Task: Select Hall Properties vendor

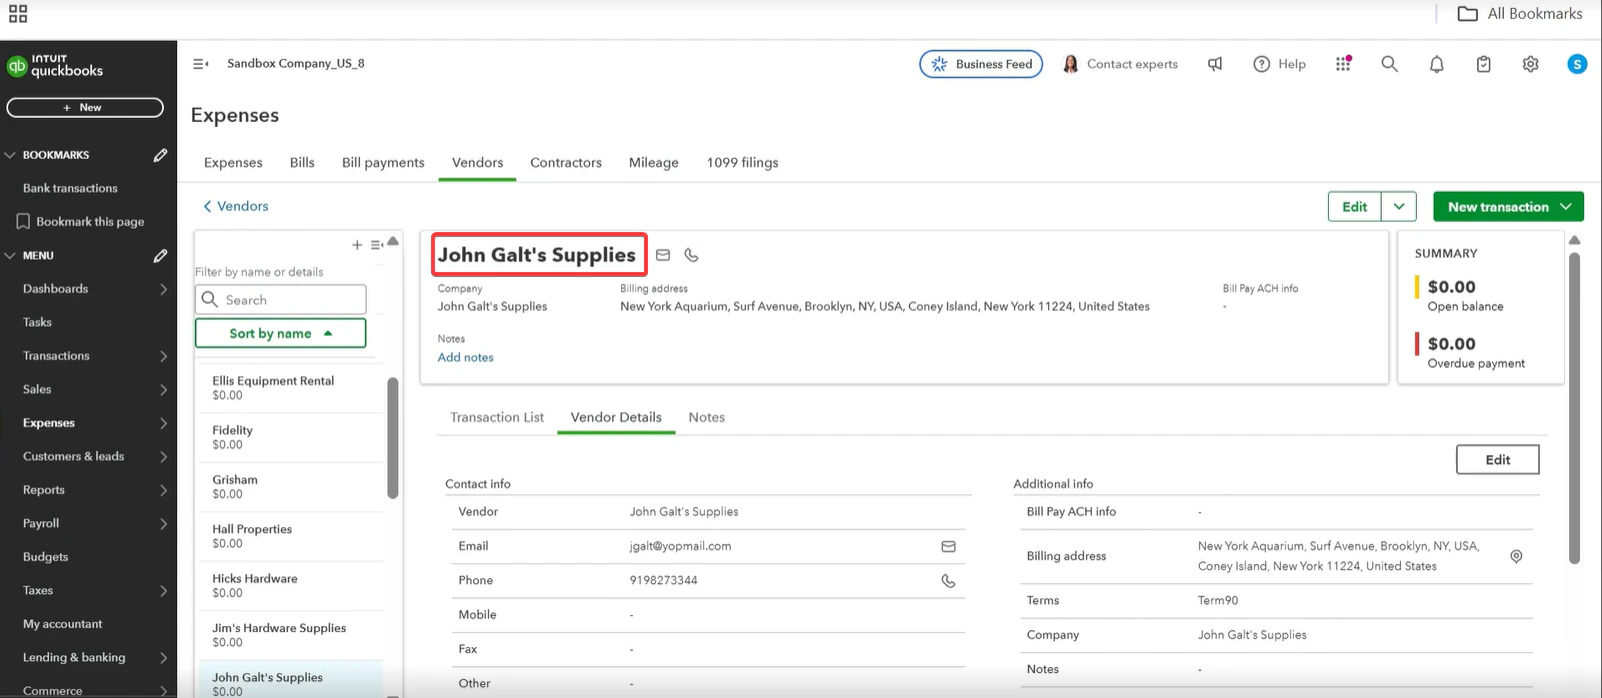Action: point(290,536)
